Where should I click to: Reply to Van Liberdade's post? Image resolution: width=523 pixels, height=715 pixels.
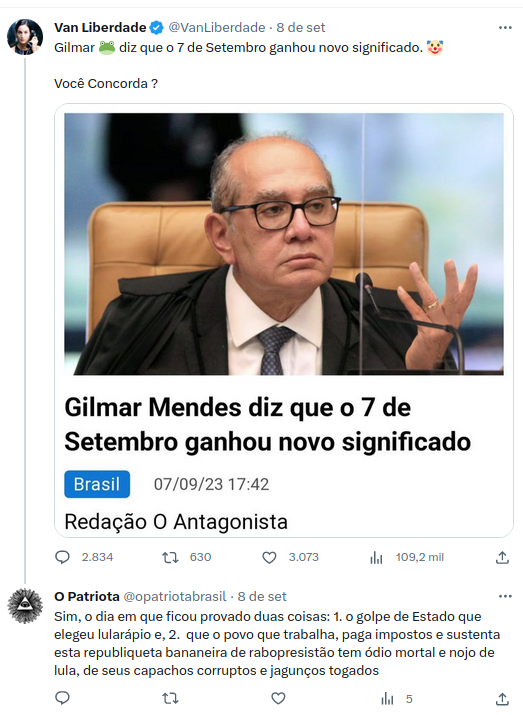tap(62, 557)
